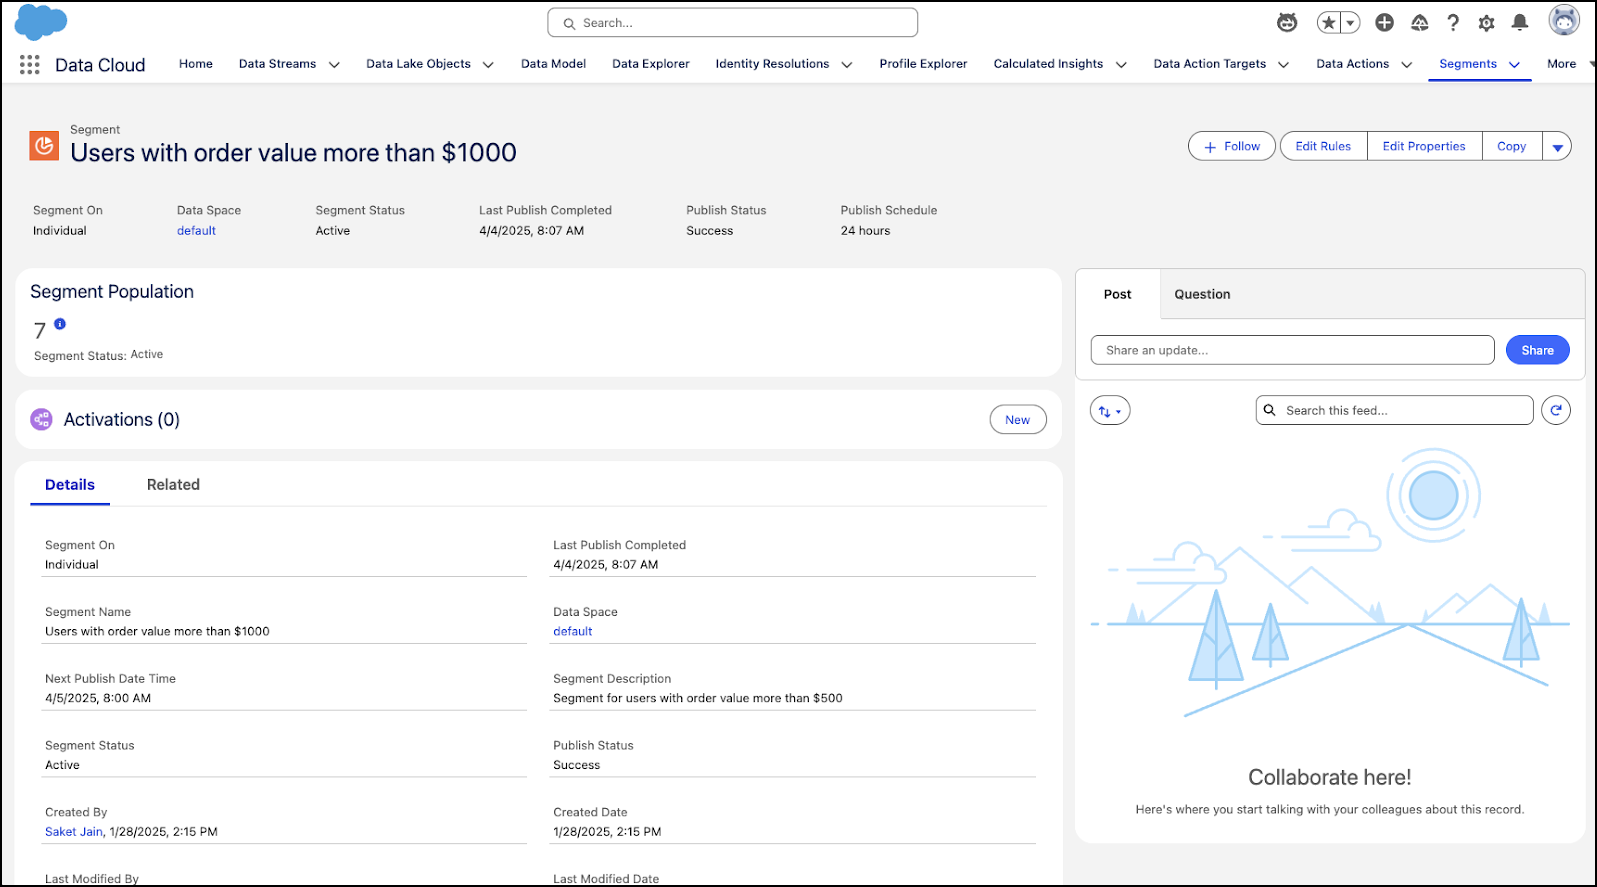Click the Follow button

(1232, 146)
